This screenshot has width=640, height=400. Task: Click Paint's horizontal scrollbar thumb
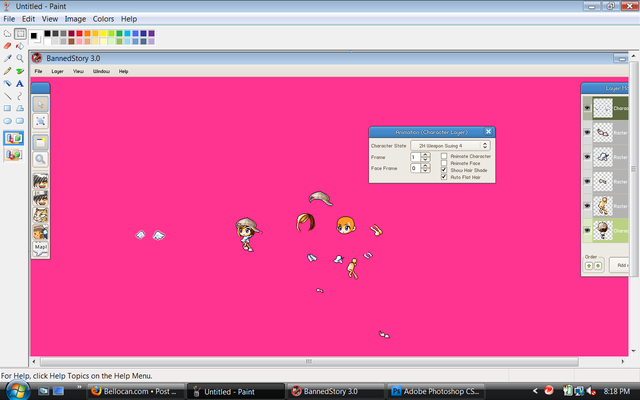[x=309, y=361]
